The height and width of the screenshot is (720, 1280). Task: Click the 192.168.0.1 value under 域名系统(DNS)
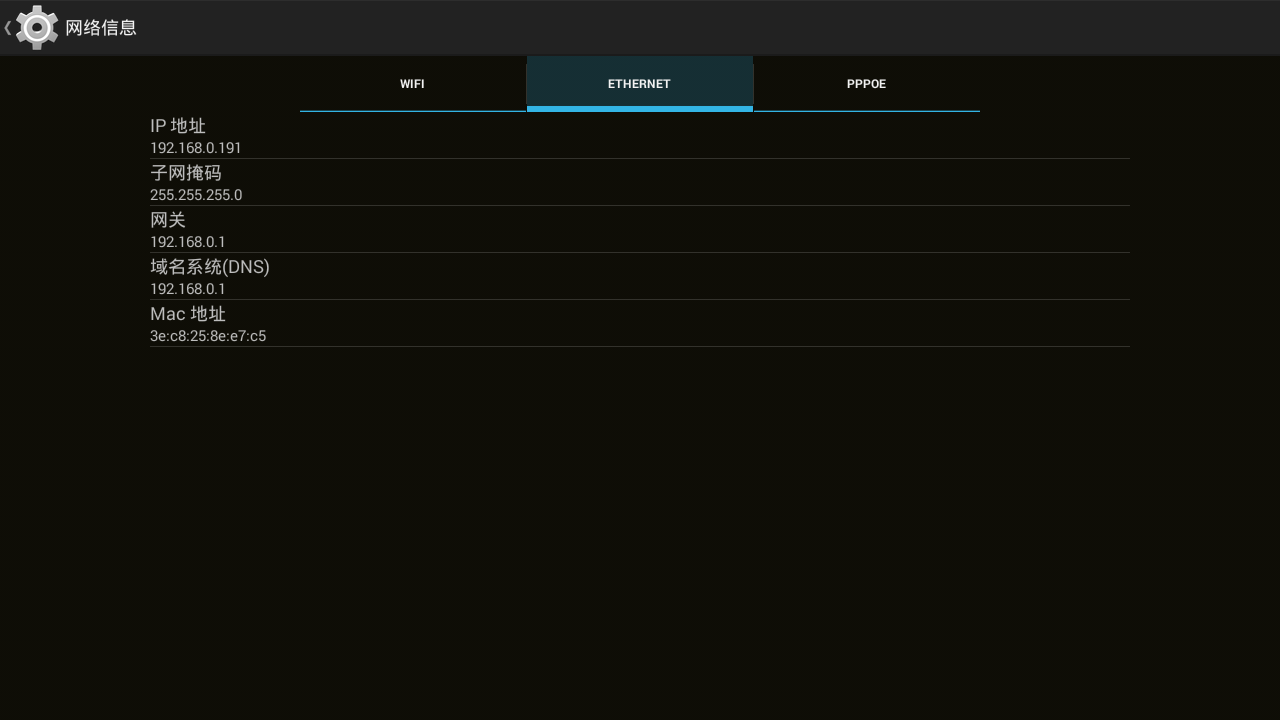pyautogui.click(x=188, y=289)
